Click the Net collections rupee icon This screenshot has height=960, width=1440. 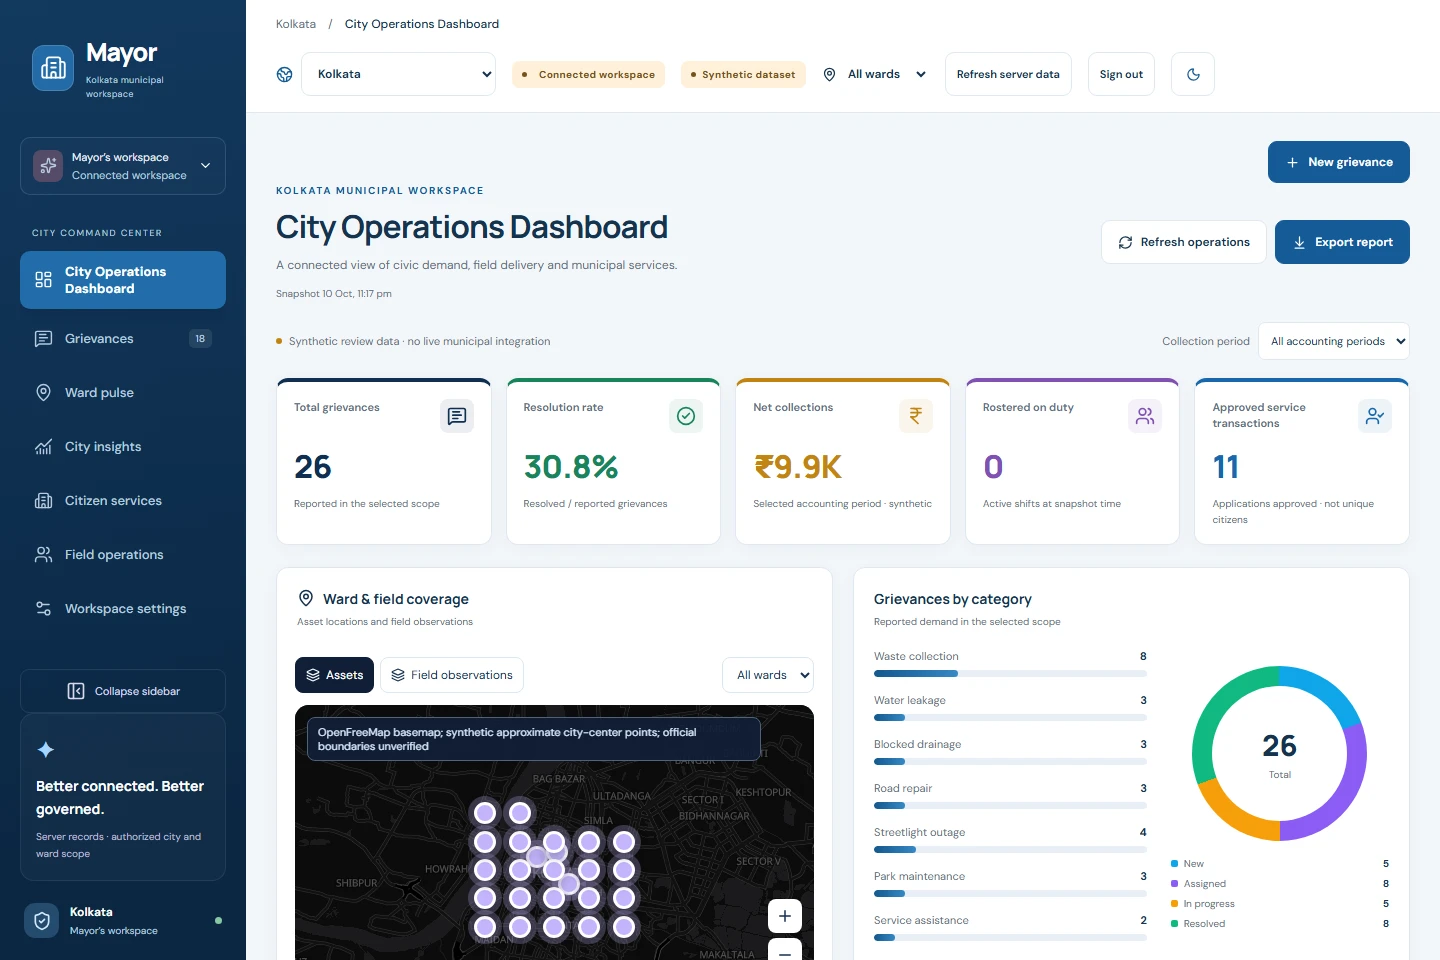pyautogui.click(x=916, y=416)
